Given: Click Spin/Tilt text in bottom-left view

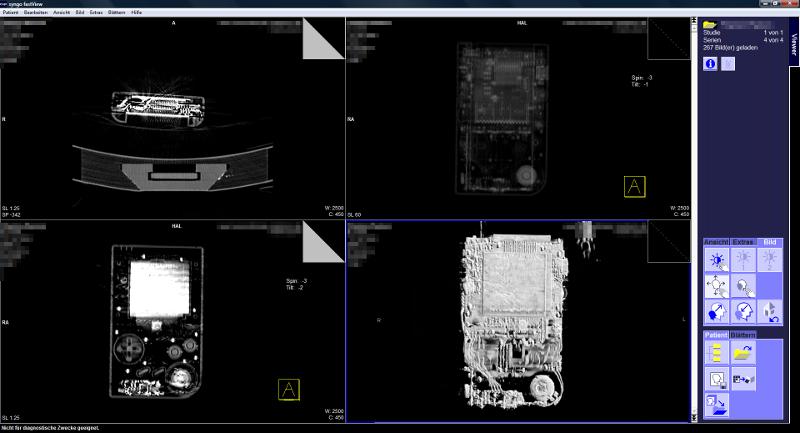Looking at the screenshot, I should click(296, 284).
